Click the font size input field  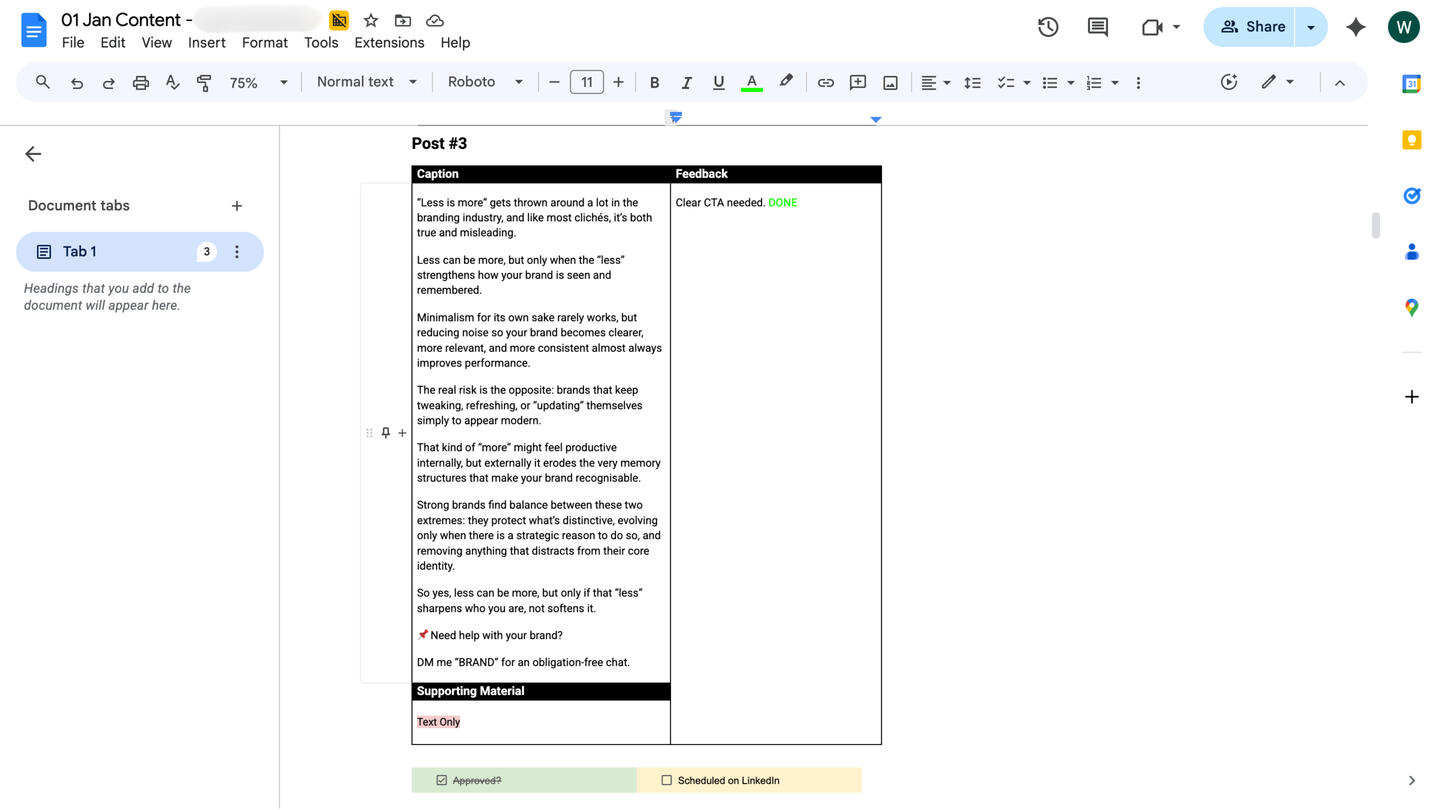[x=586, y=82]
